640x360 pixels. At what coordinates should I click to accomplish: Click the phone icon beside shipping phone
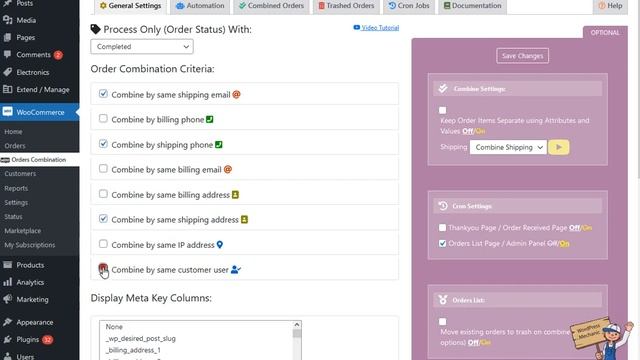[219, 144]
